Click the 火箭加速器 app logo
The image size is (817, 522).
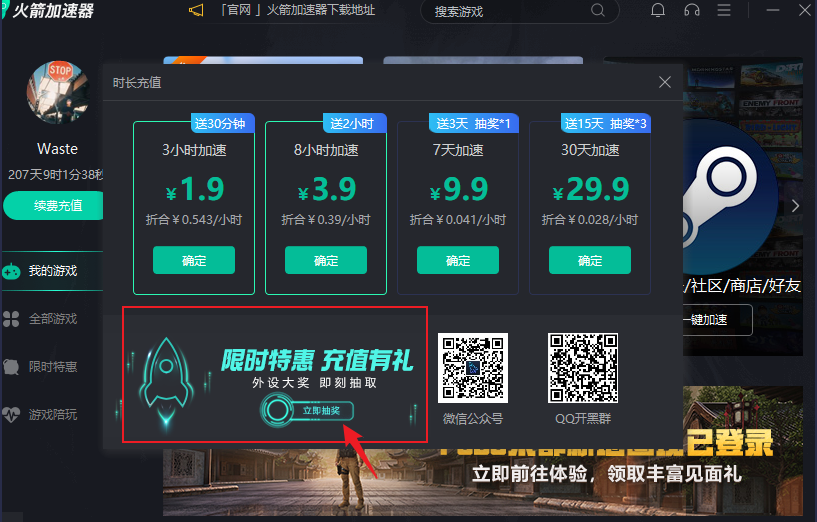48,9
